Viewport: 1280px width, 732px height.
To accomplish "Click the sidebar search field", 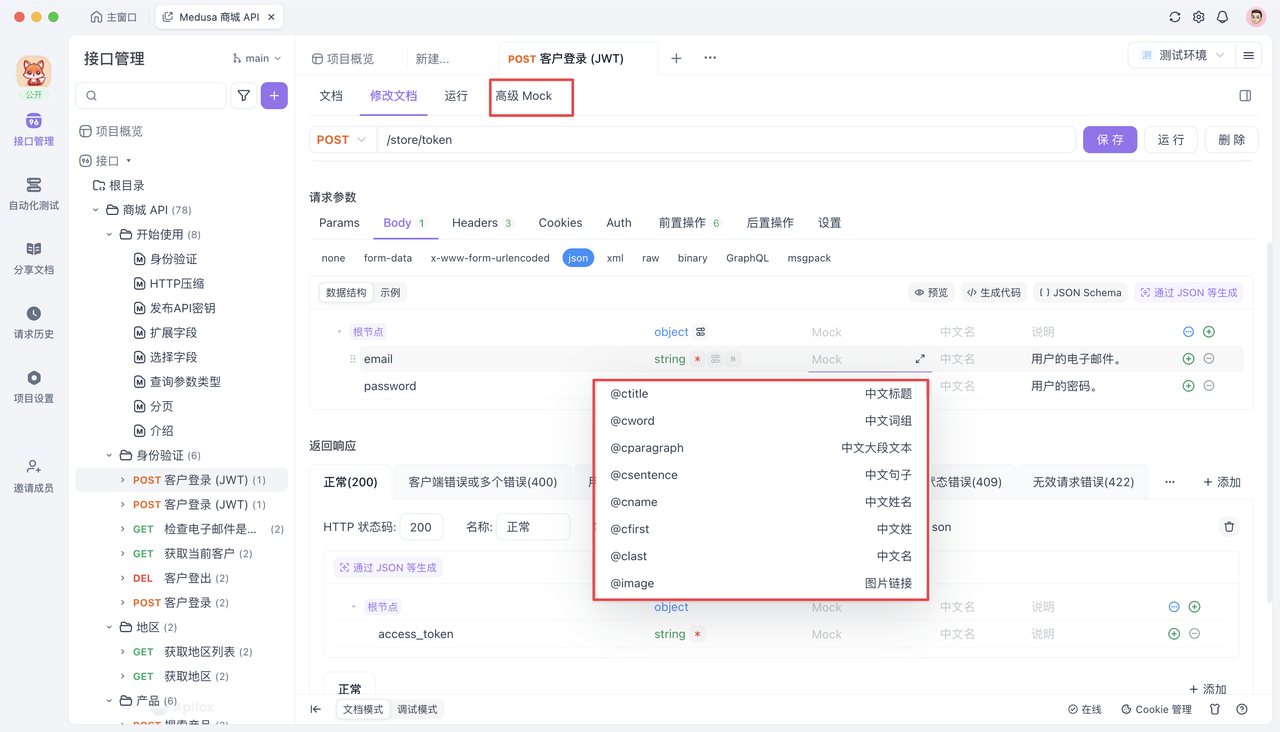I will (x=152, y=96).
